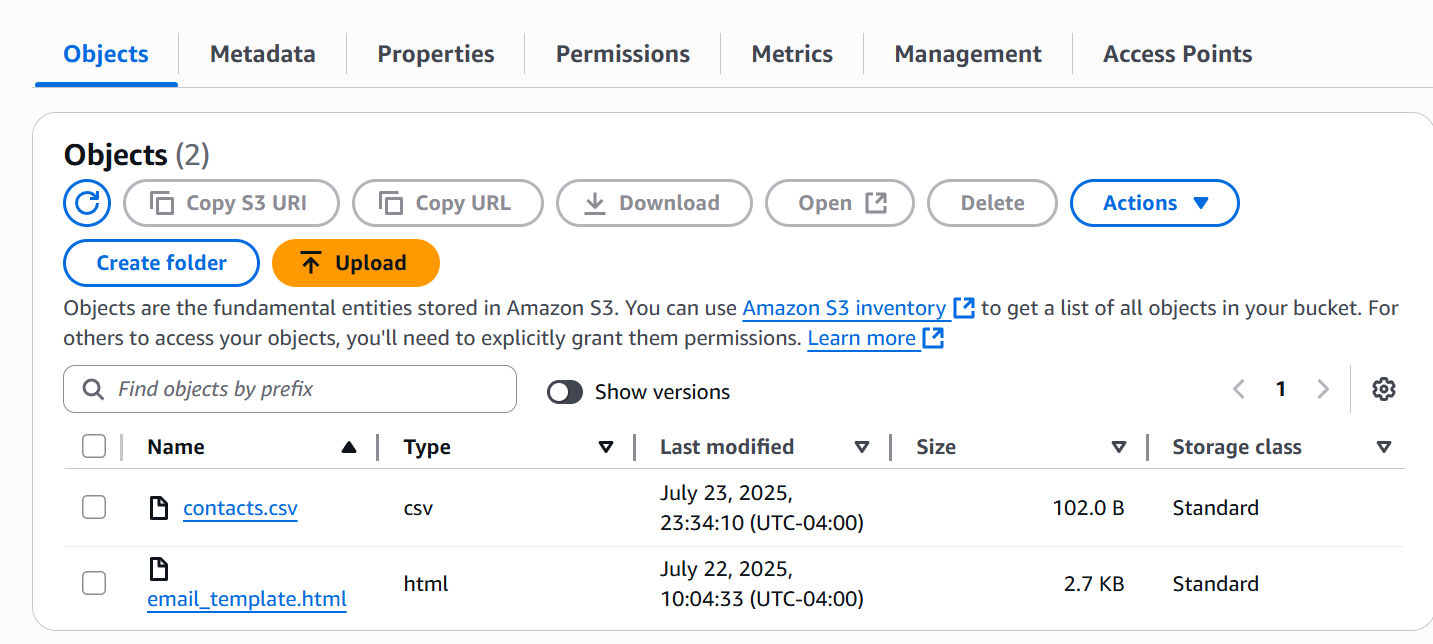This screenshot has width=1433, height=644.
Task: Click the email_template.html file icon
Action: coord(158,570)
